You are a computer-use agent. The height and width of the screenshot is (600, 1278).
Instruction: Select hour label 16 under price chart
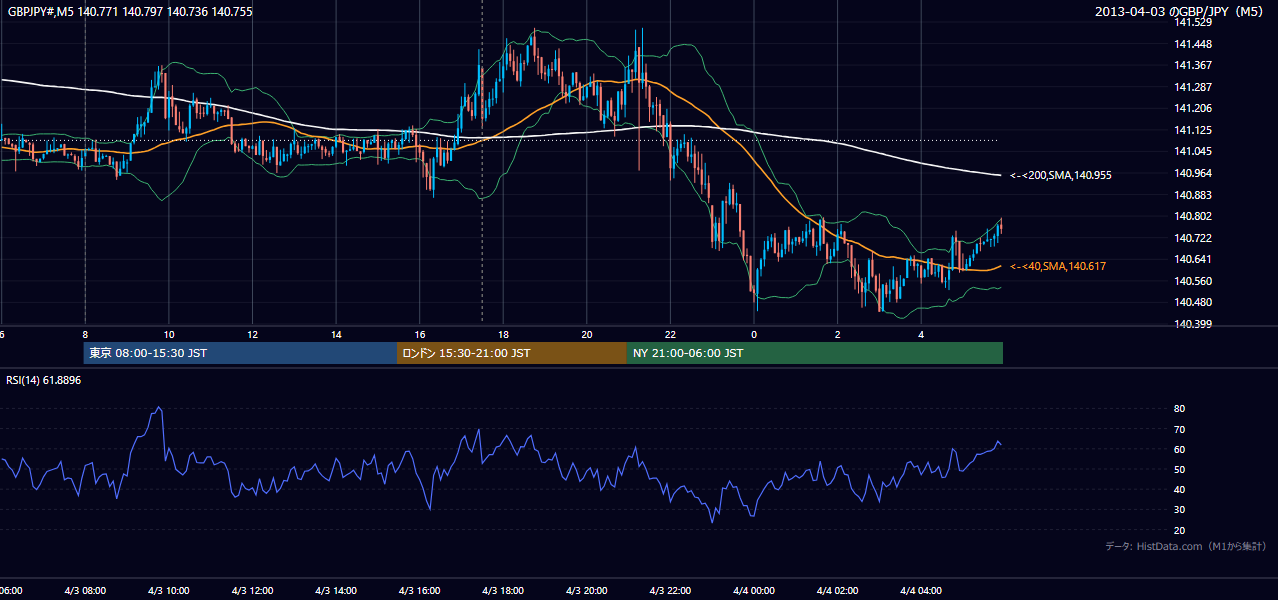pyautogui.click(x=420, y=334)
